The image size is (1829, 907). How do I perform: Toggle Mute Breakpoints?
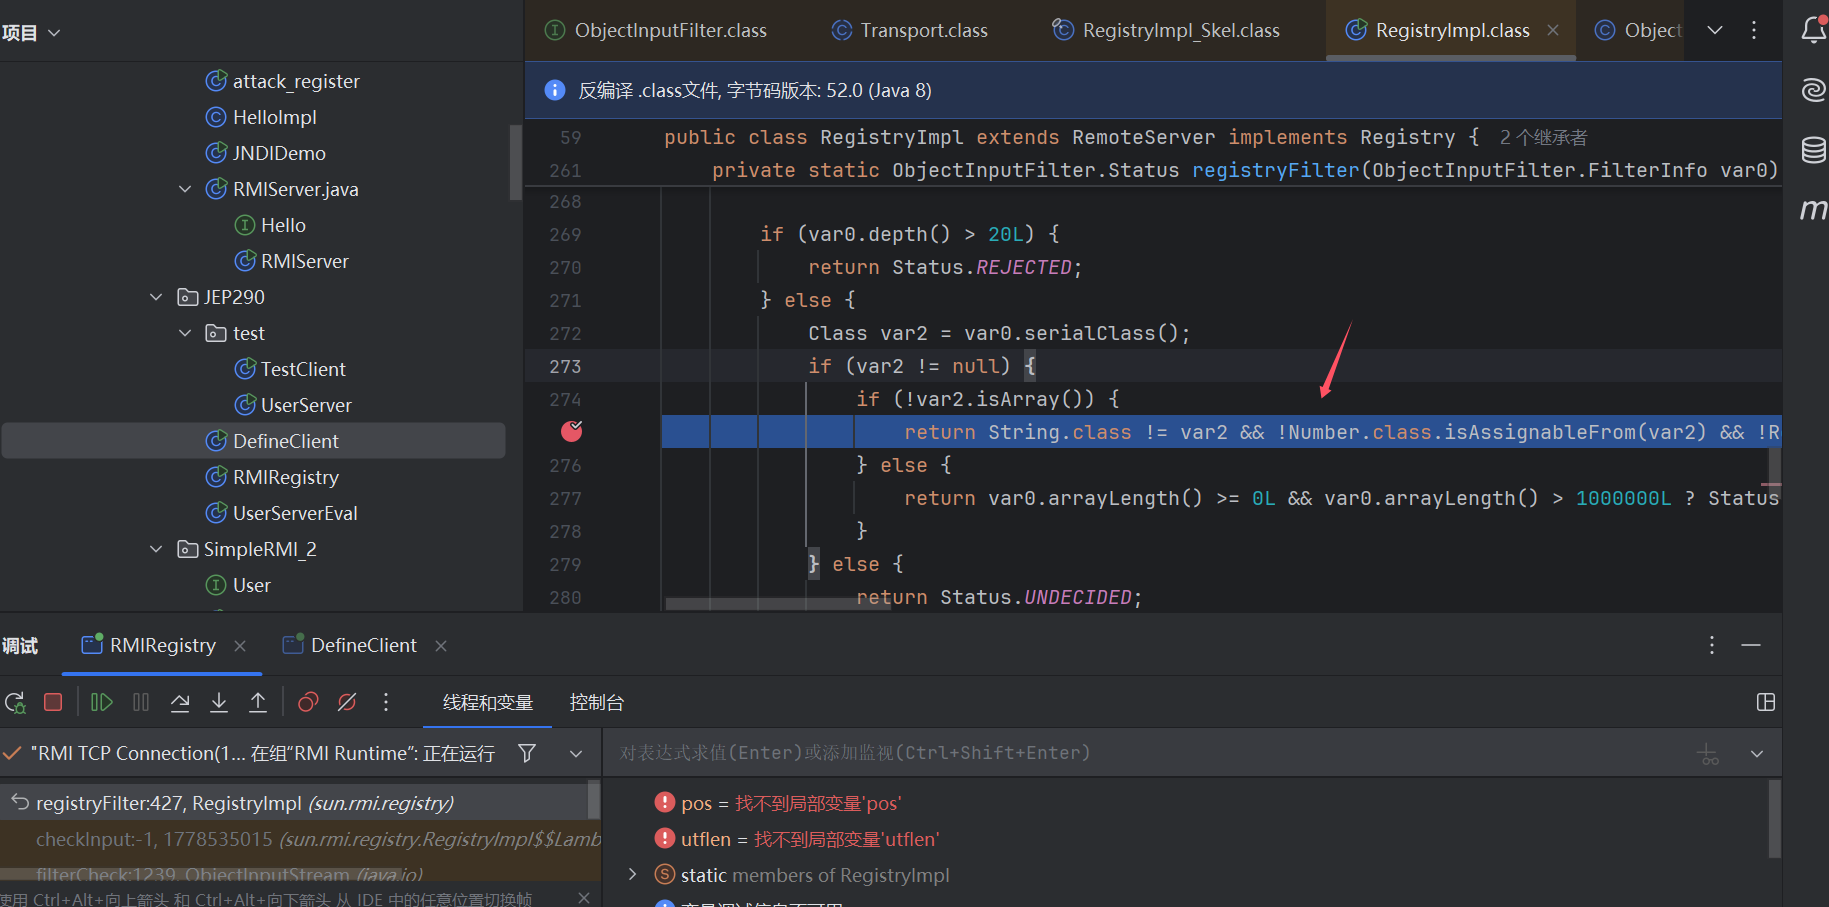(x=347, y=703)
